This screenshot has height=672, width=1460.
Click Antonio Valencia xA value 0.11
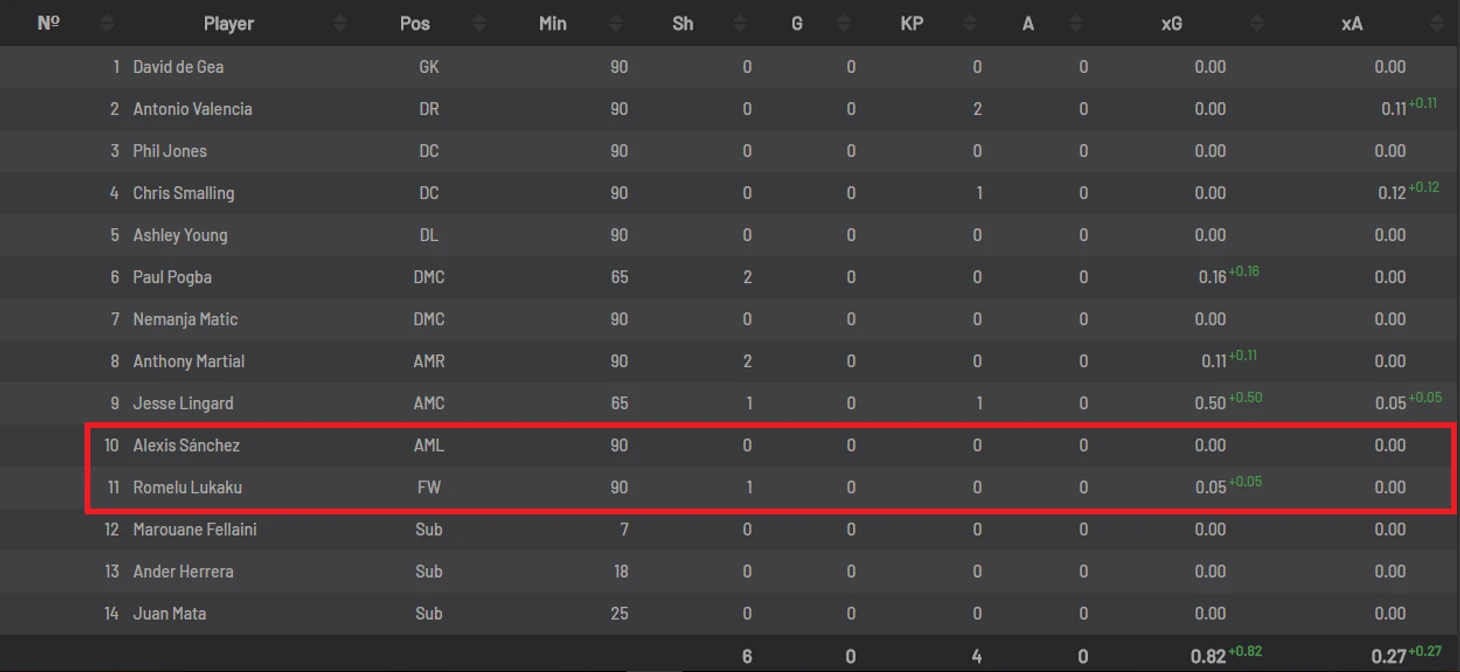click(x=1393, y=109)
